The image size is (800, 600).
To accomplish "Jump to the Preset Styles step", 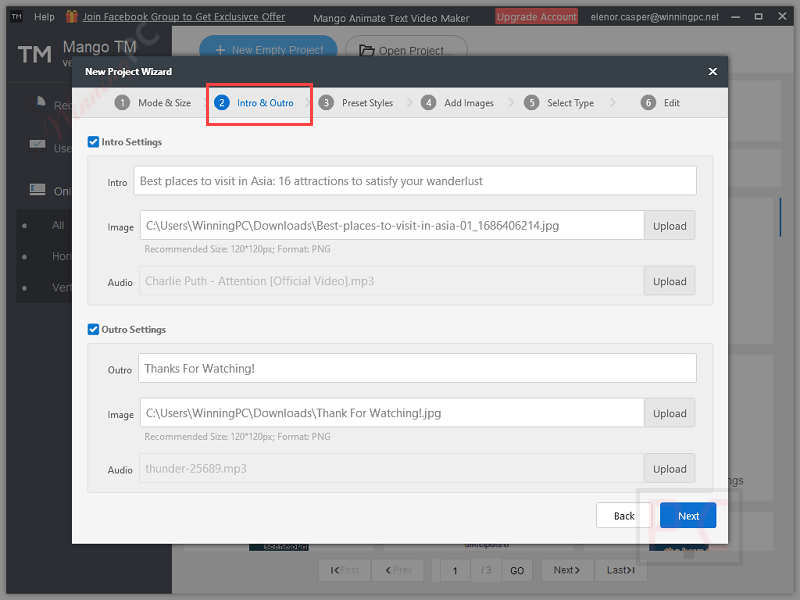I will 367,103.
